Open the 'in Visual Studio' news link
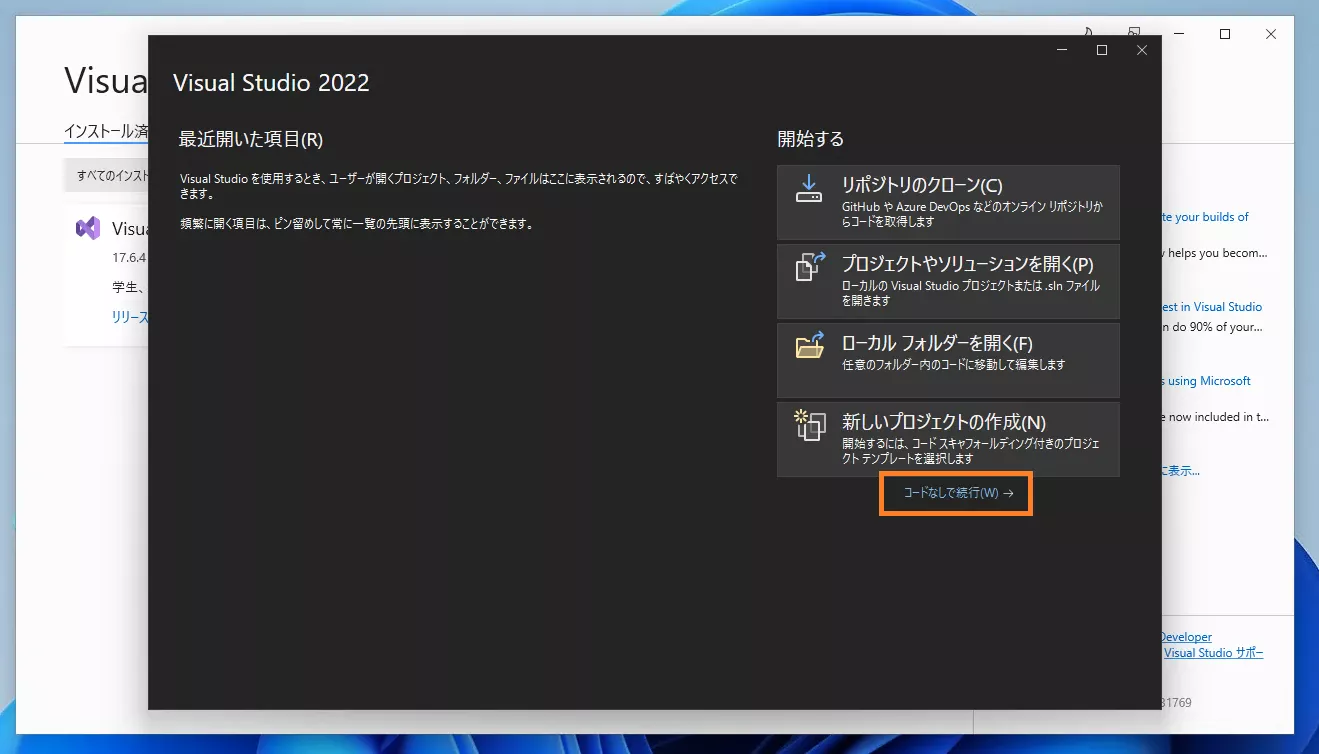The width and height of the screenshot is (1319, 754). 1212,307
